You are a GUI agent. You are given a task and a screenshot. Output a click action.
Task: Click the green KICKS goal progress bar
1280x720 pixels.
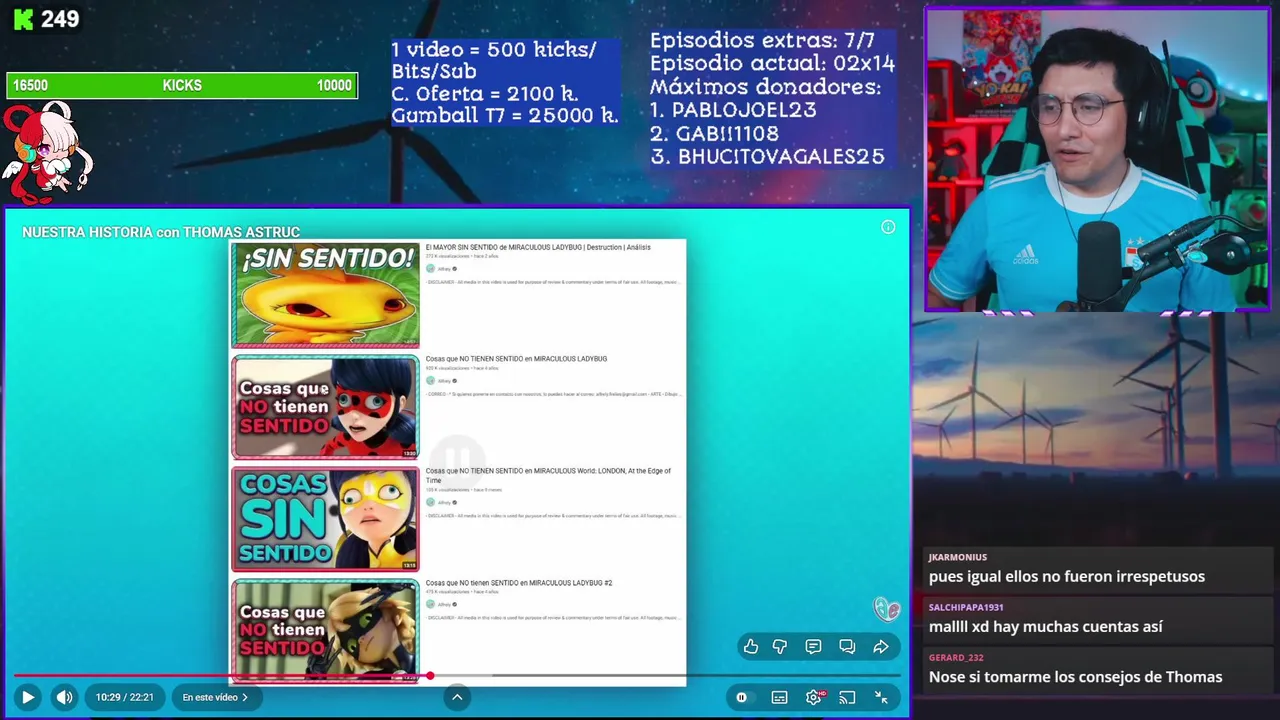click(182, 86)
